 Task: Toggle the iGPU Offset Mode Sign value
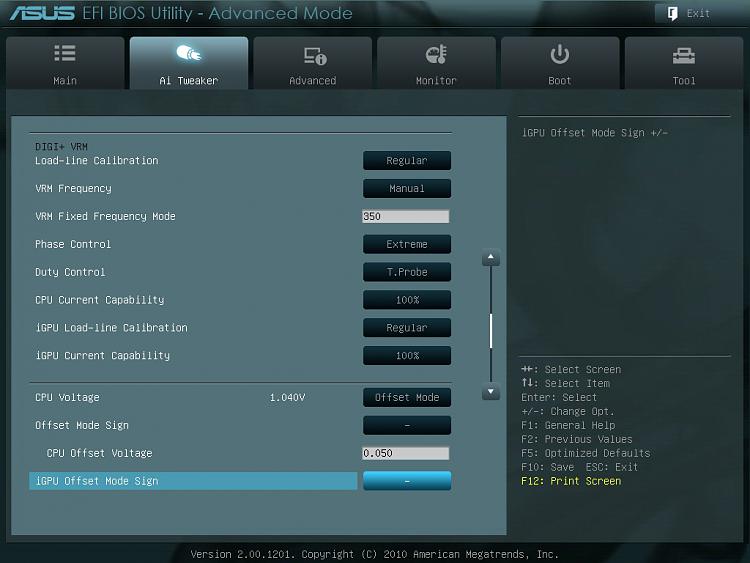[407, 481]
